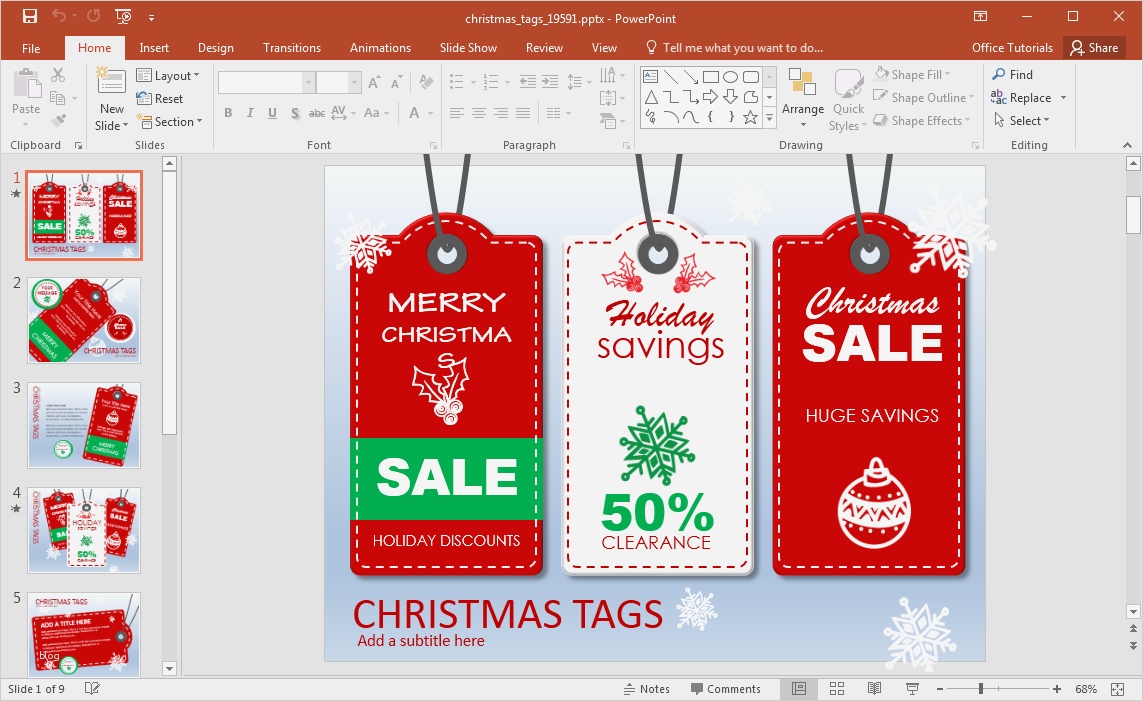Image resolution: width=1143 pixels, height=701 pixels.
Task: Toggle Align Right paragraph alignment
Action: click(501, 113)
